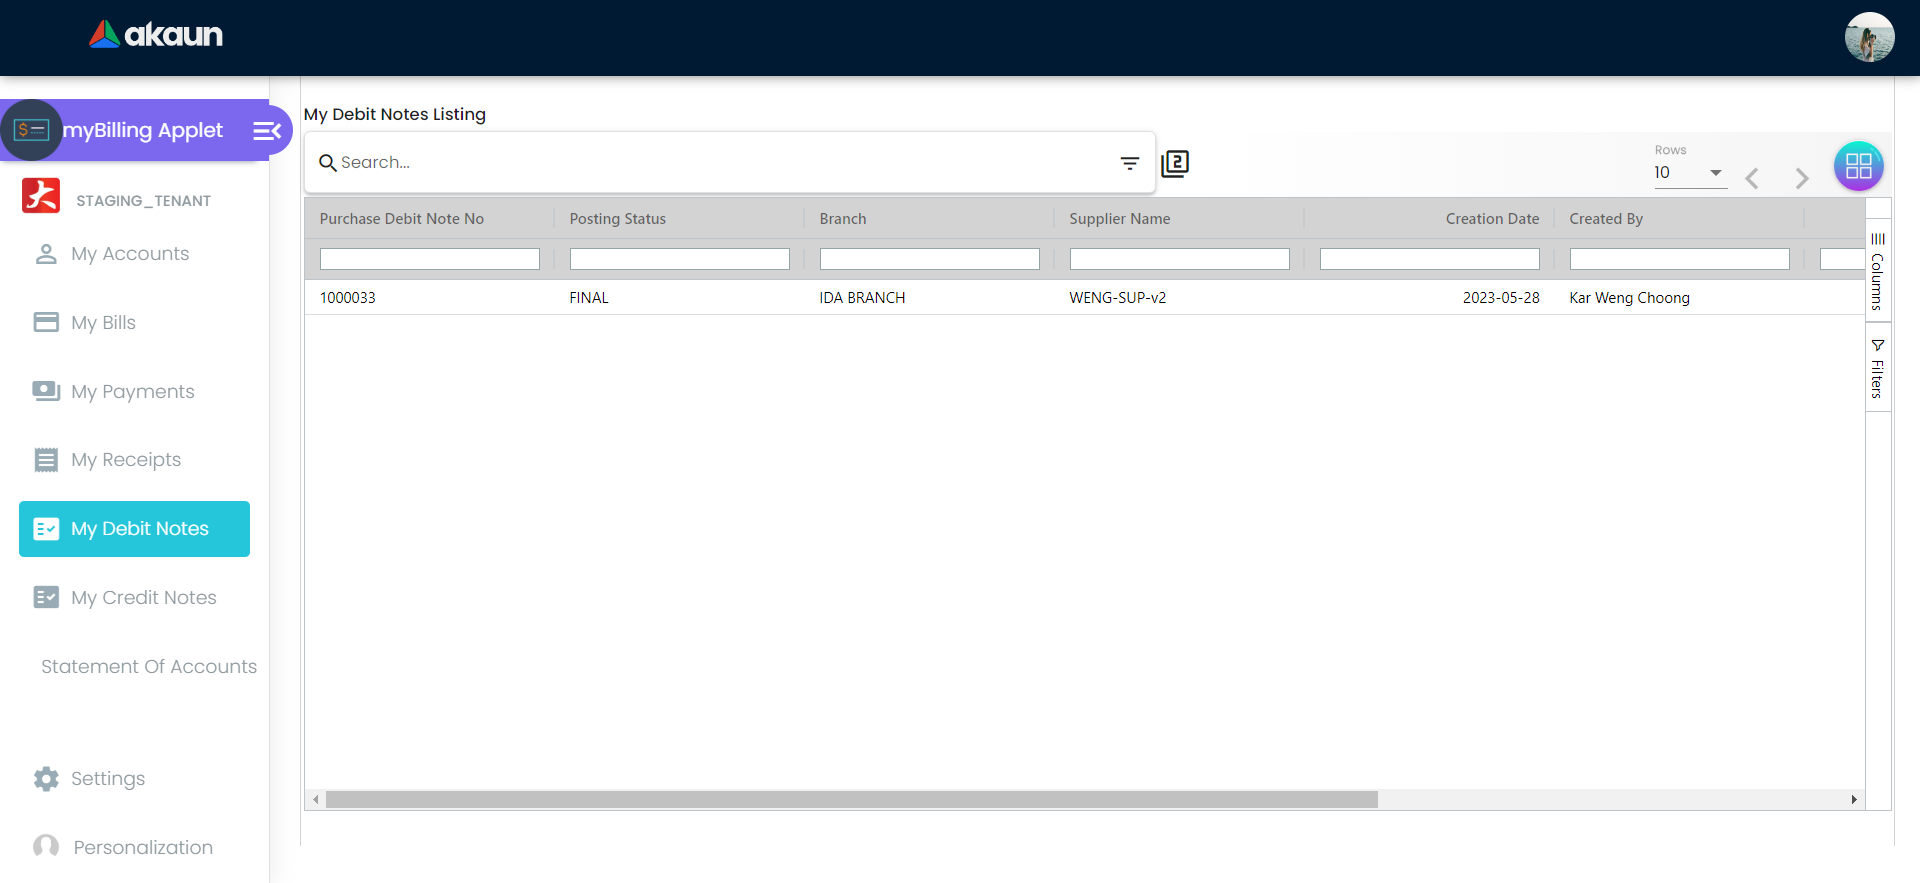Click the Branch filter box
This screenshot has height=883, width=1920.
(x=930, y=259)
